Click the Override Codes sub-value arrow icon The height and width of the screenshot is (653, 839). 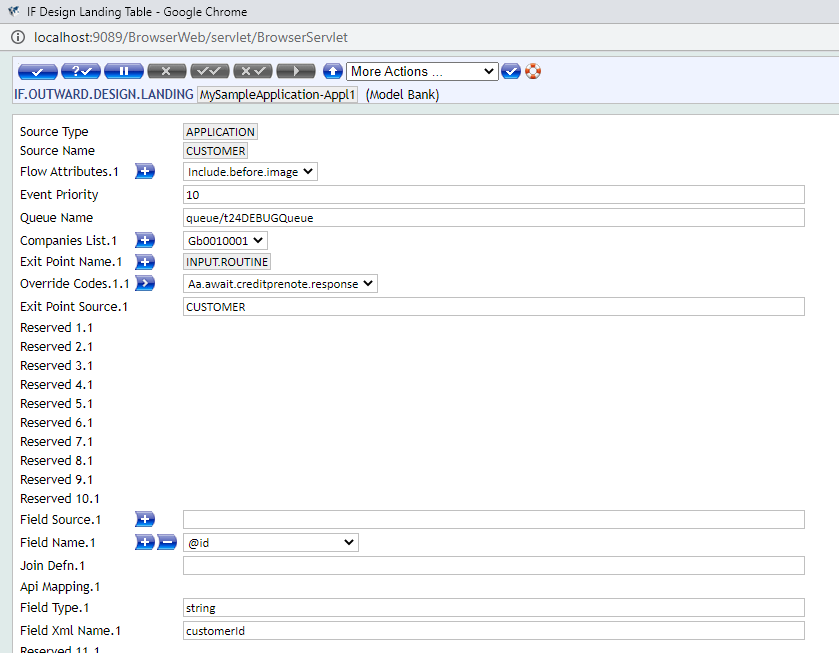[145, 284]
